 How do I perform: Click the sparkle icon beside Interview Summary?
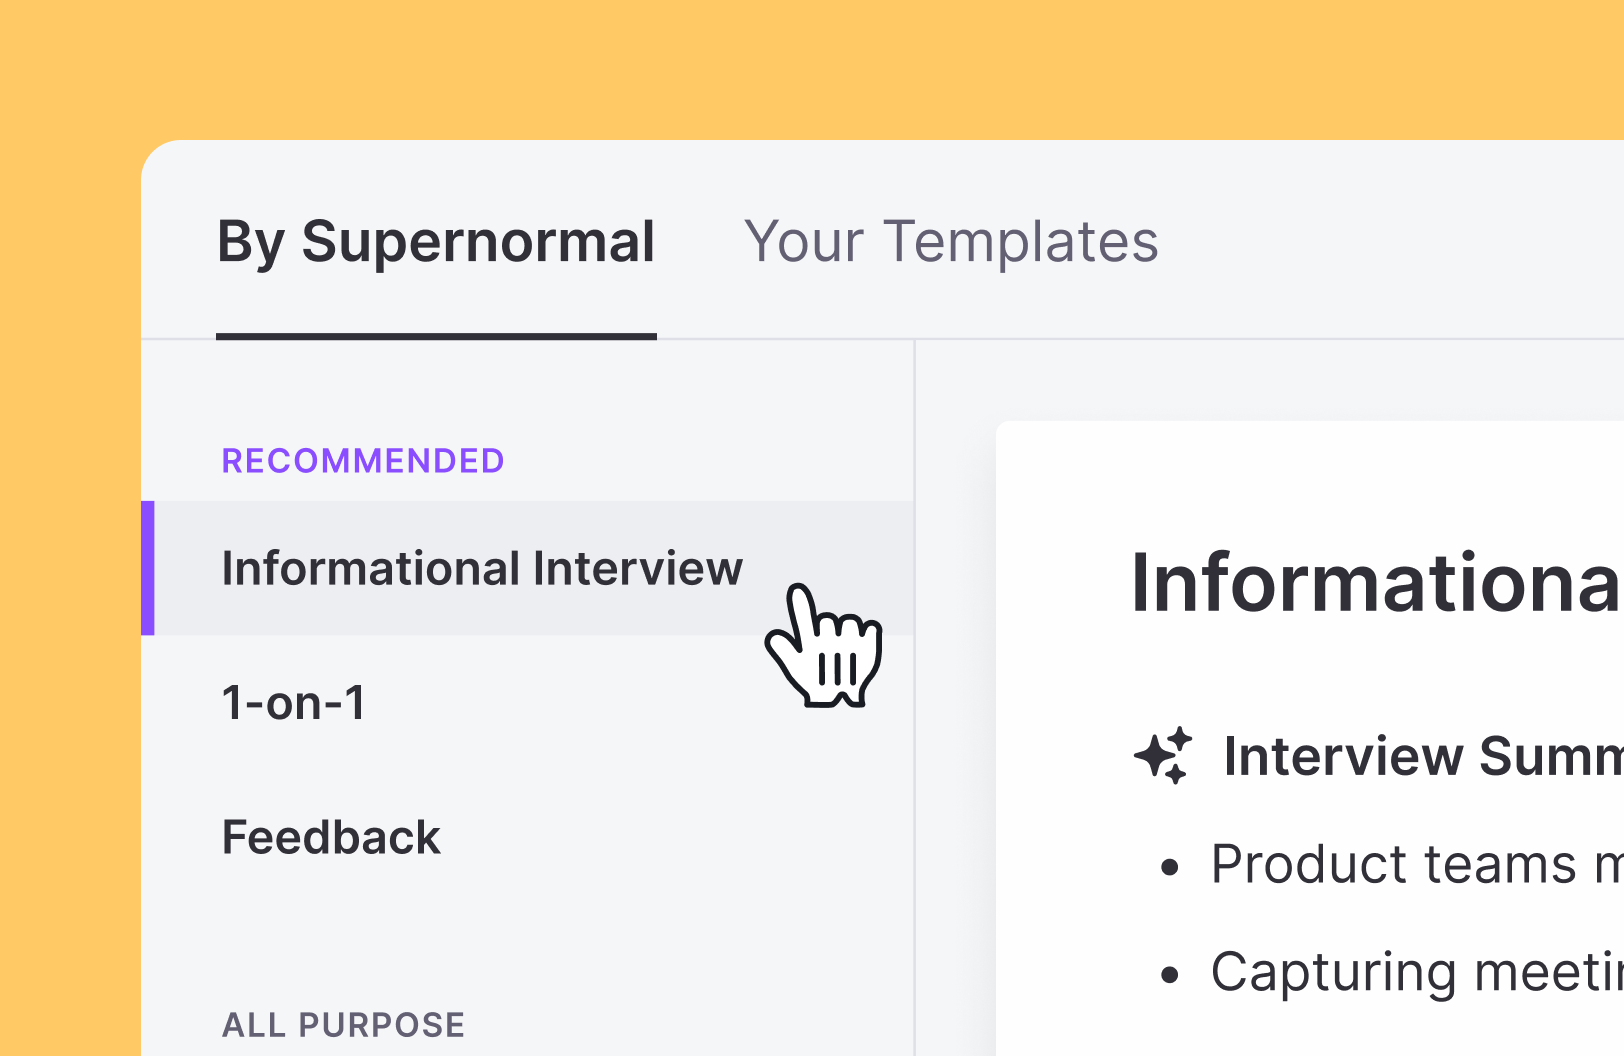click(x=1163, y=755)
